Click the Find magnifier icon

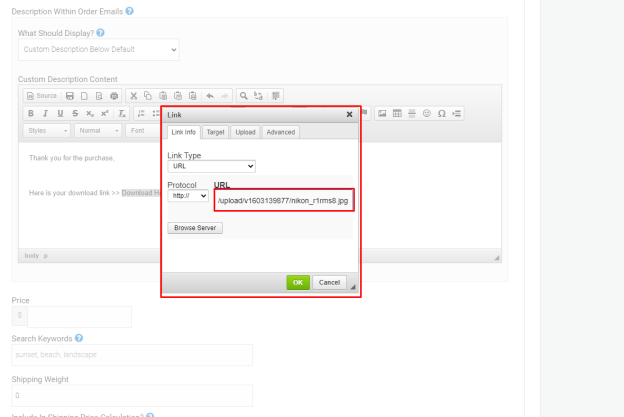[244, 96]
